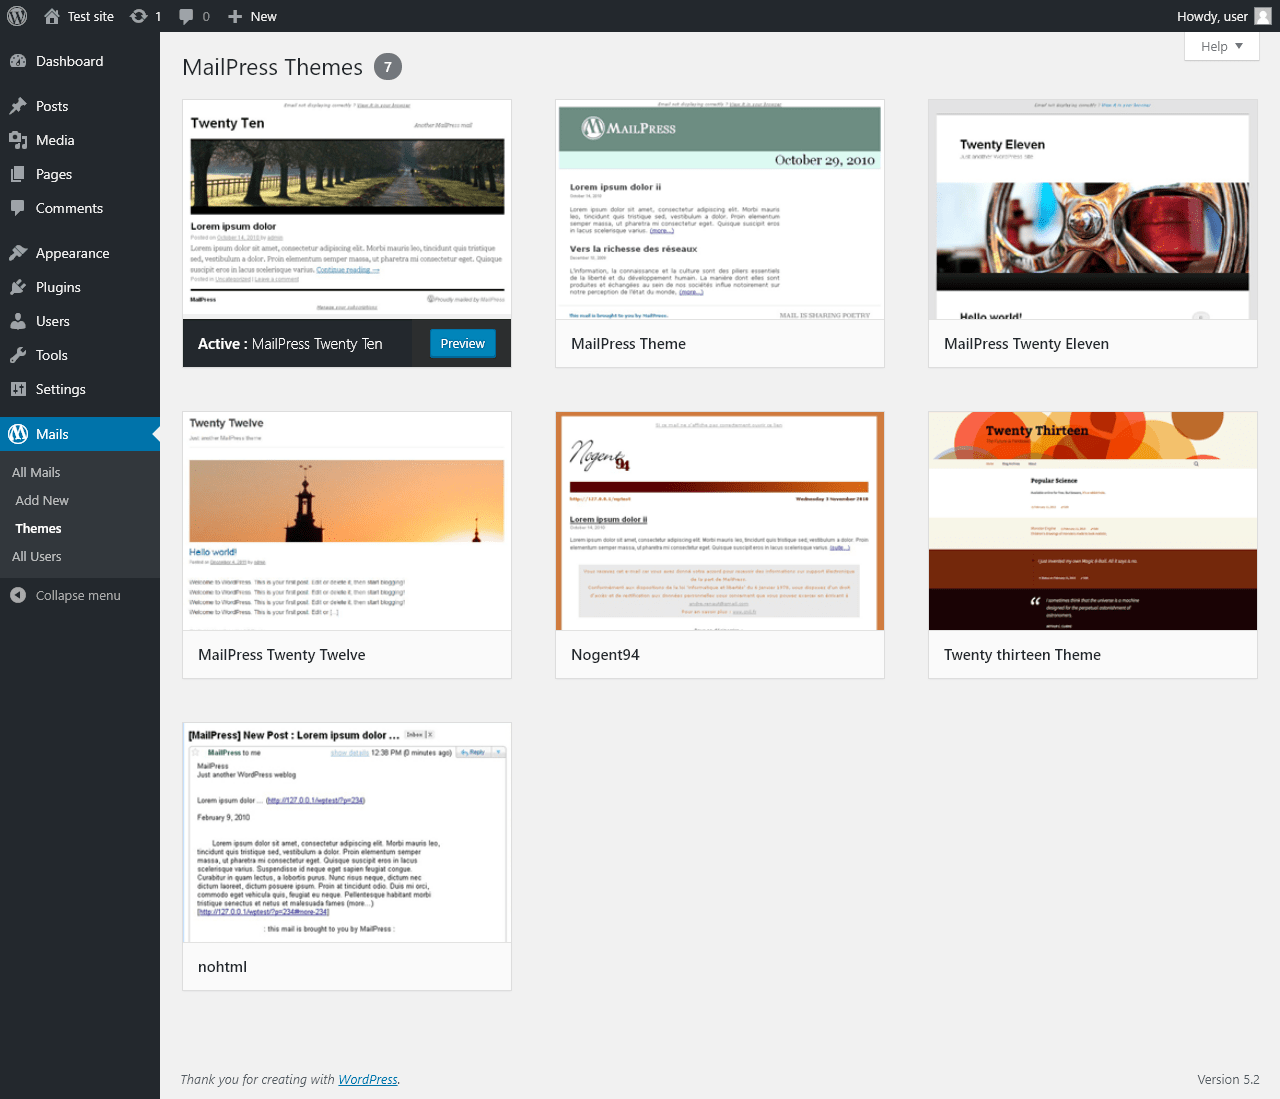Click the plus icon next to New
The image size is (1280, 1099).
pos(235,16)
